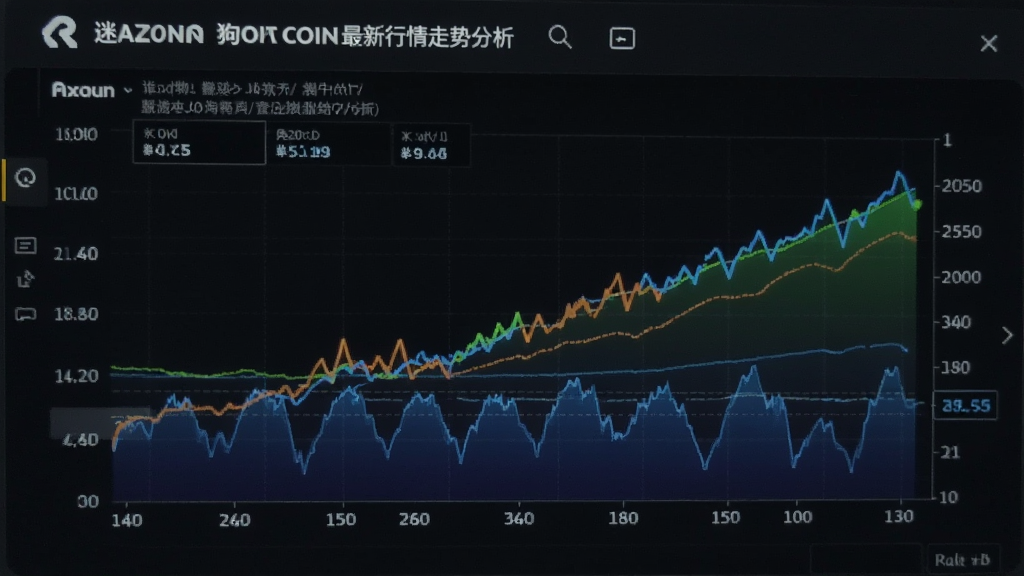
Task: Select the second info box showing 51.19
Action: point(330,144)
